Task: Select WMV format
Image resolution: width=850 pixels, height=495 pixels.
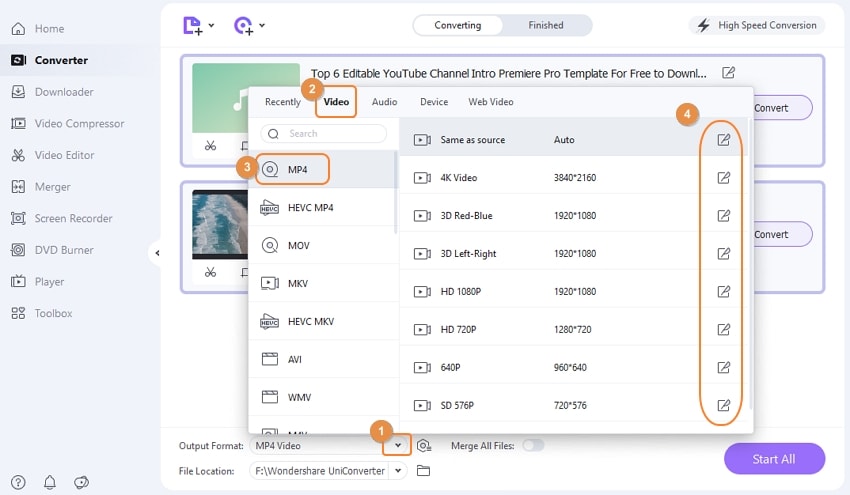Action: point(324,397)
